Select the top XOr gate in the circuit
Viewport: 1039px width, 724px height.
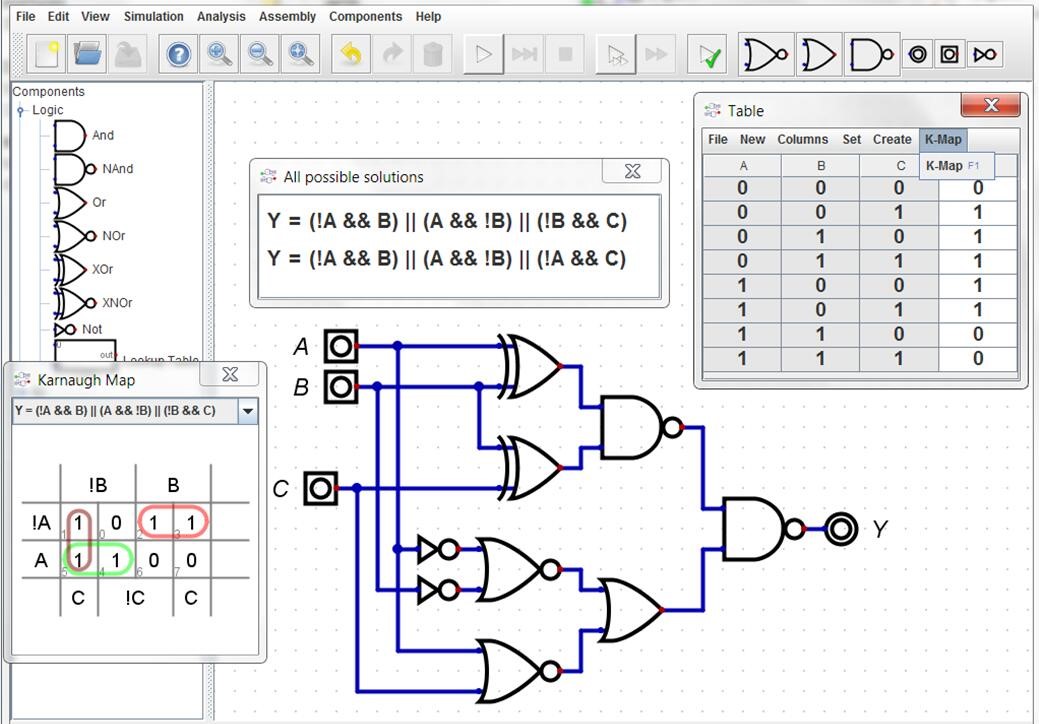click(x=531, y=366)
